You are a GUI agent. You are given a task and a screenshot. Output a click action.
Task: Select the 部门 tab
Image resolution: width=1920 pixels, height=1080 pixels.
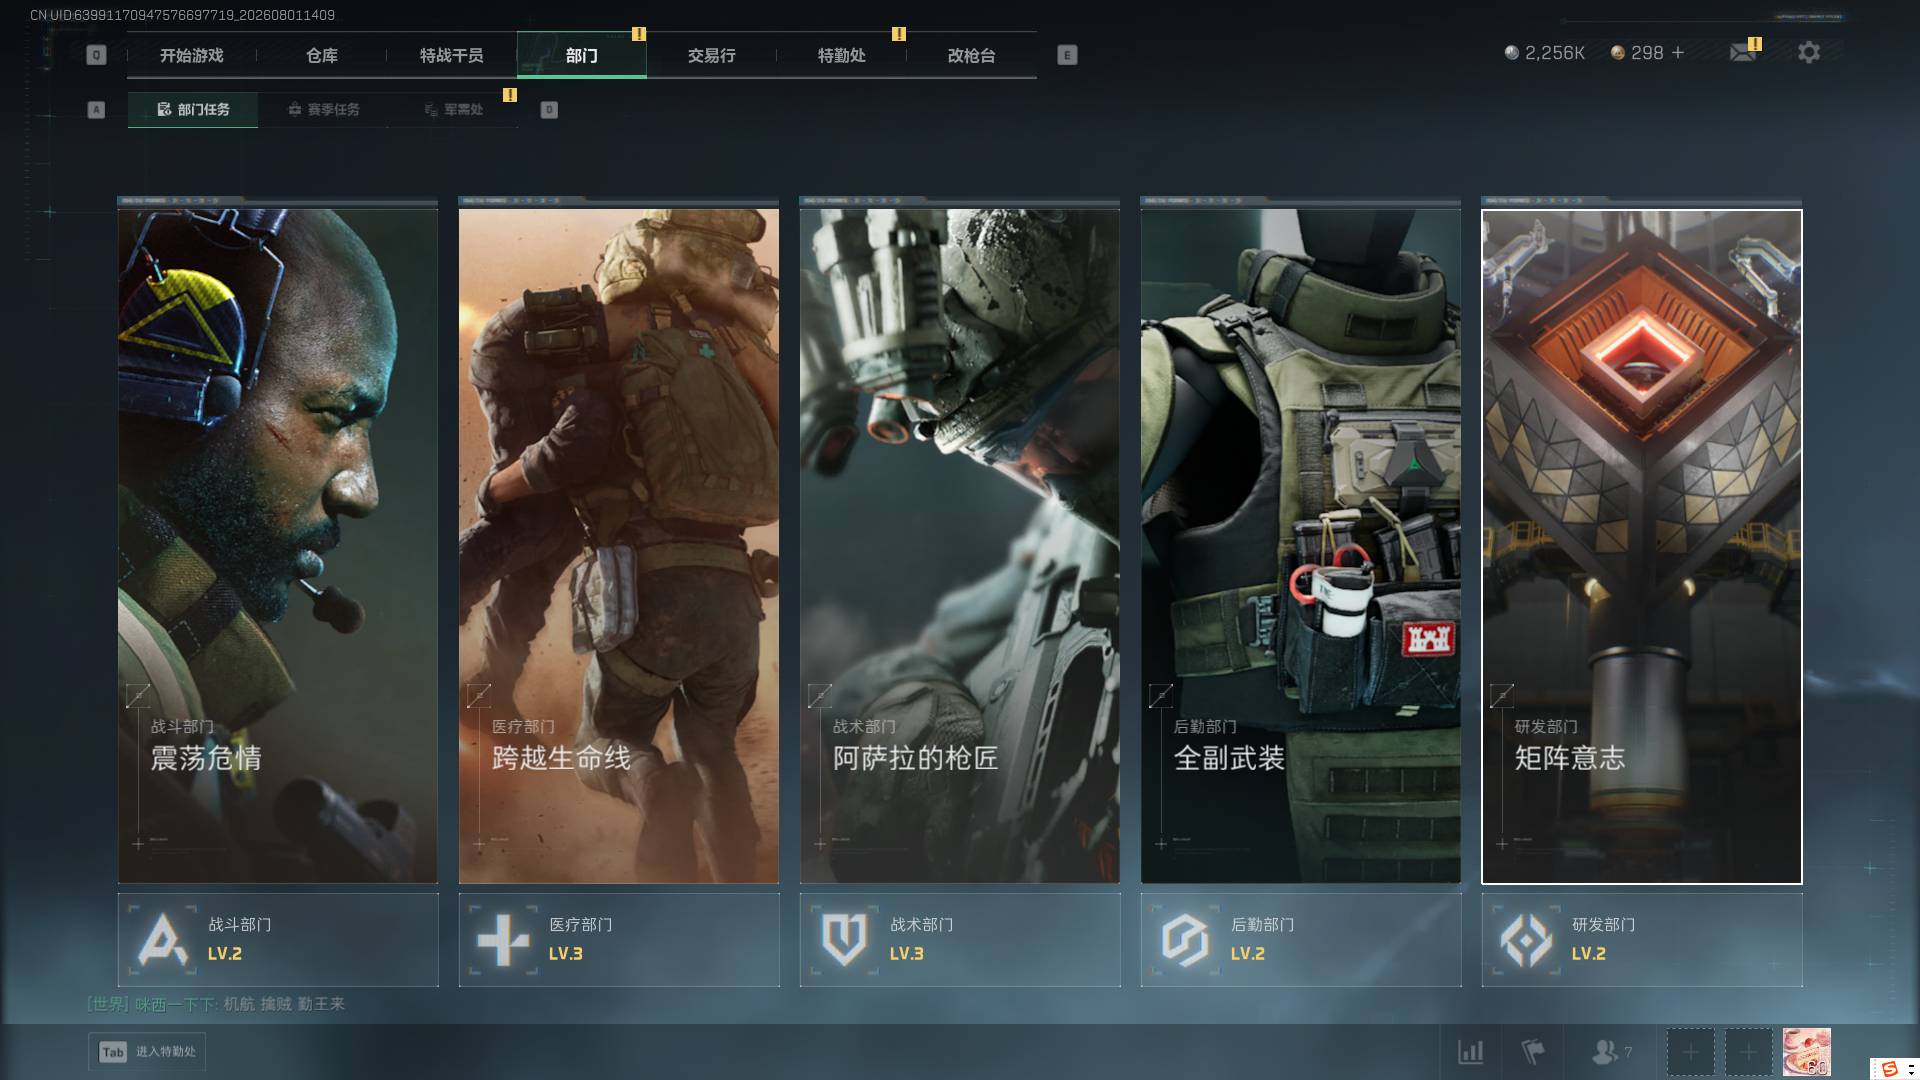(x=582, y=55)
